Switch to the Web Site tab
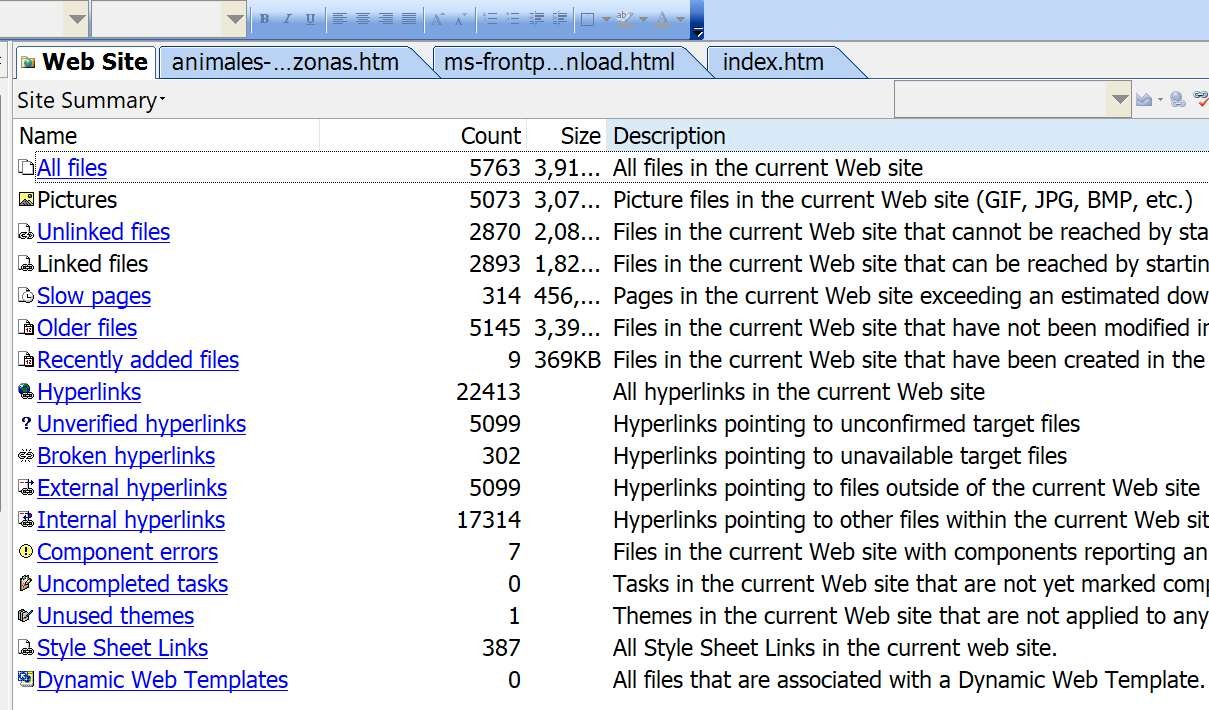1209x710 pixels. [85, 62]
